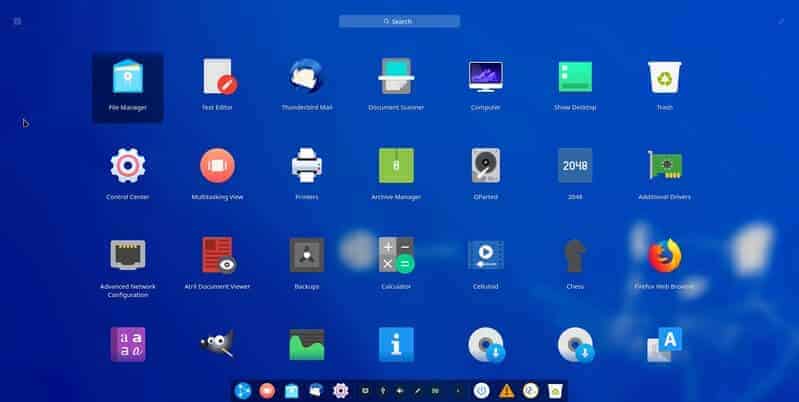Screen dimensions: 799x402
Task: Open the launcher icon in the dock
Action: tap(243, 391)
